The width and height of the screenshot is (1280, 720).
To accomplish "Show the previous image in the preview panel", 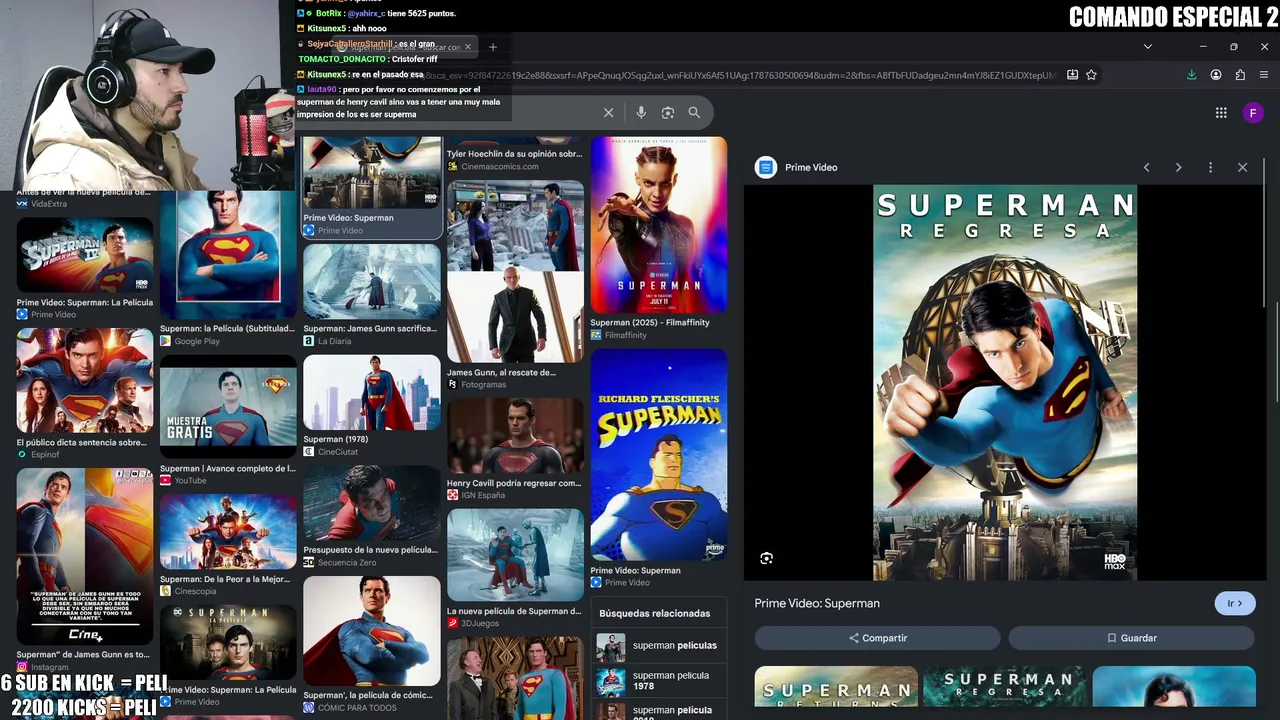I will [x=1147, y=167].
